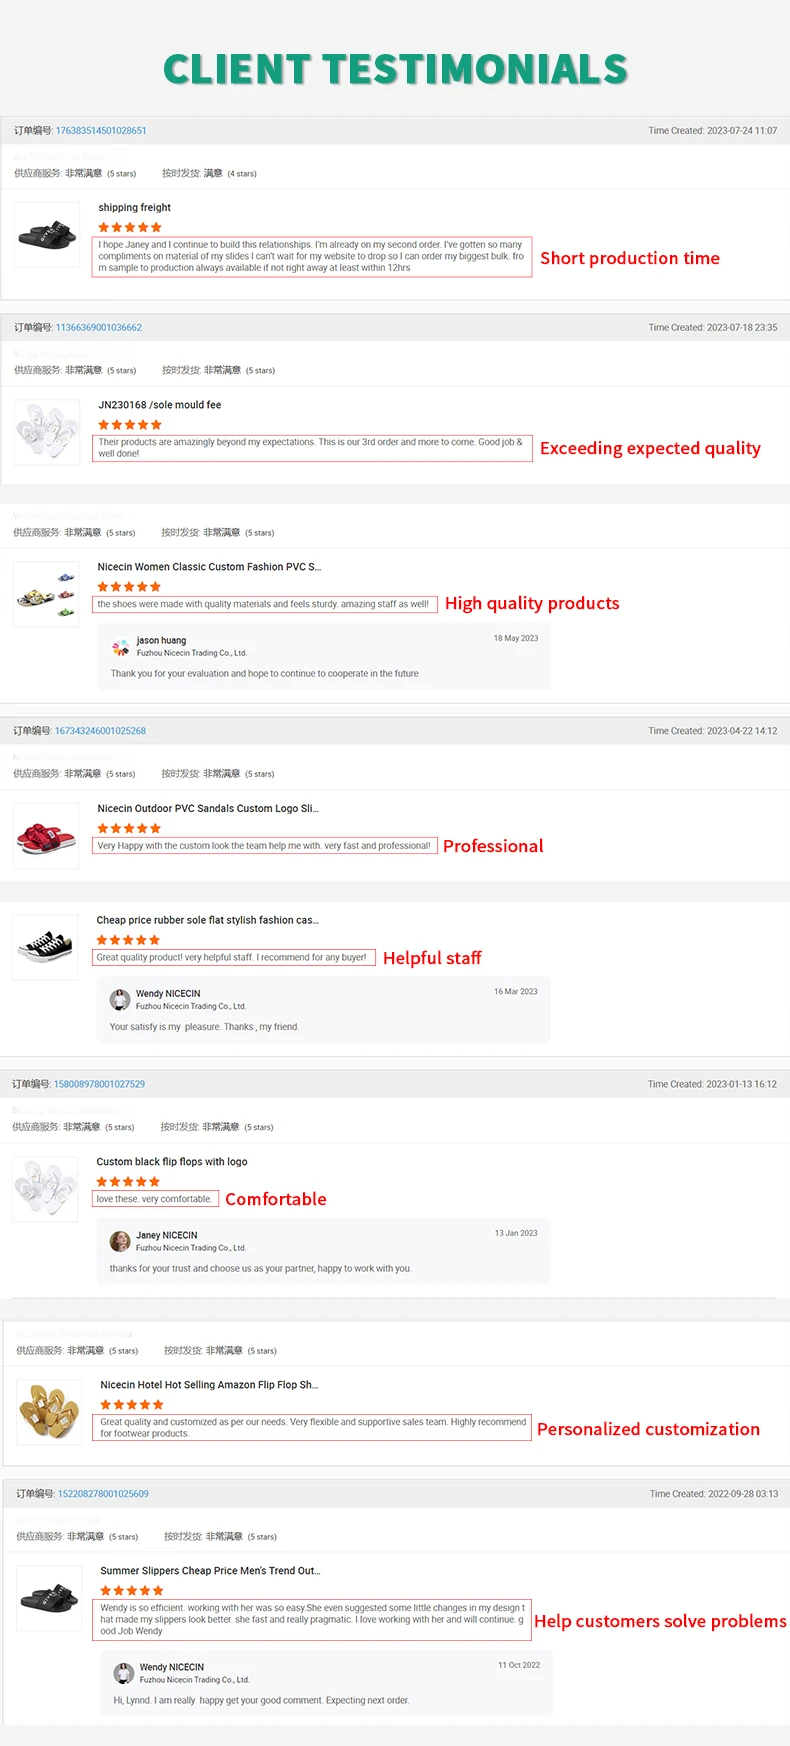Viewport: 790px width, 1746px height.
Task: Open order number 167343246001025268
Action: pyautogui.click(x=100, y=731)
